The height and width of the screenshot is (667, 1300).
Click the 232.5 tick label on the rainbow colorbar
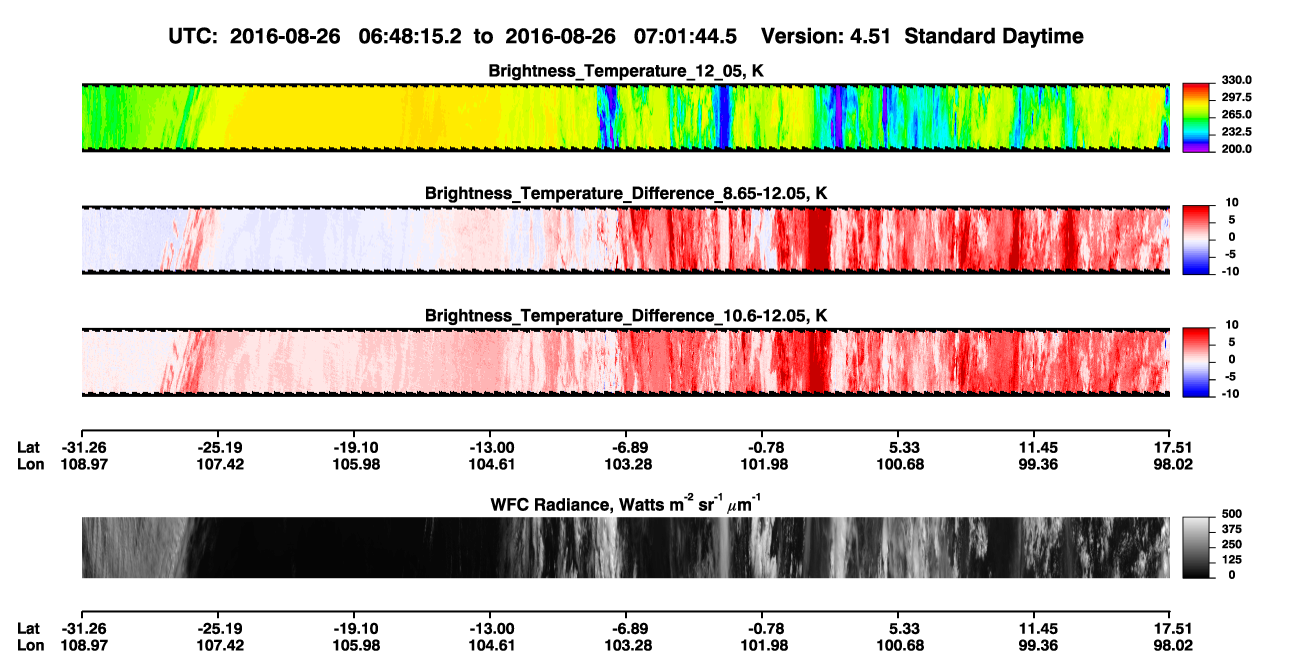click(x=1237, y=132)
